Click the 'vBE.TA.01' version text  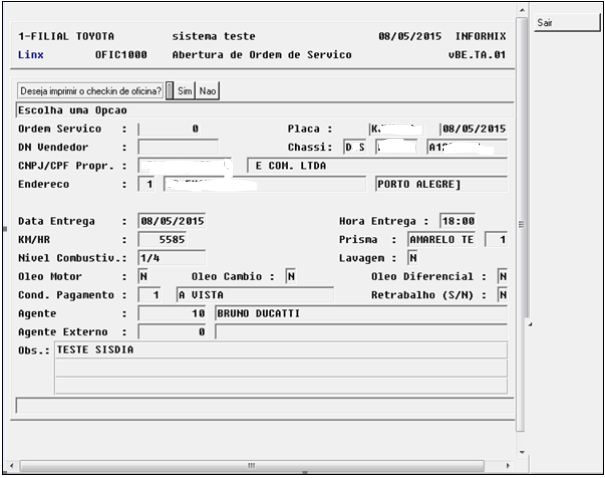pyautogui.click(x=477, y=55)
